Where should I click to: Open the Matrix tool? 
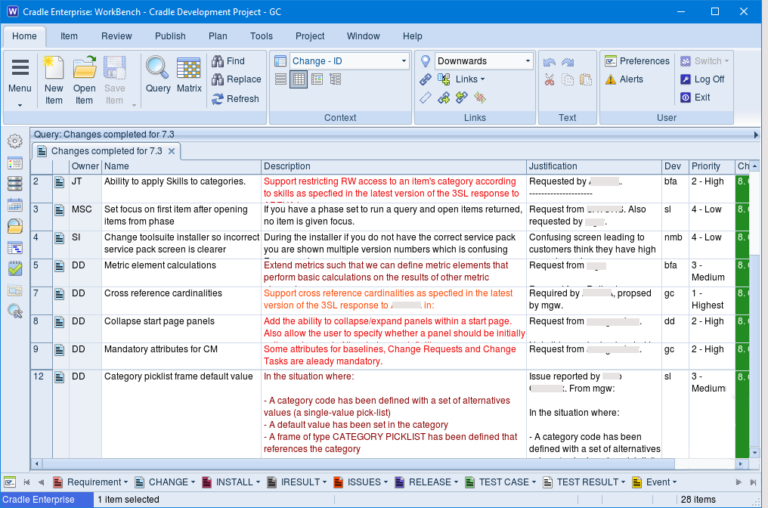tap(189, 74)
